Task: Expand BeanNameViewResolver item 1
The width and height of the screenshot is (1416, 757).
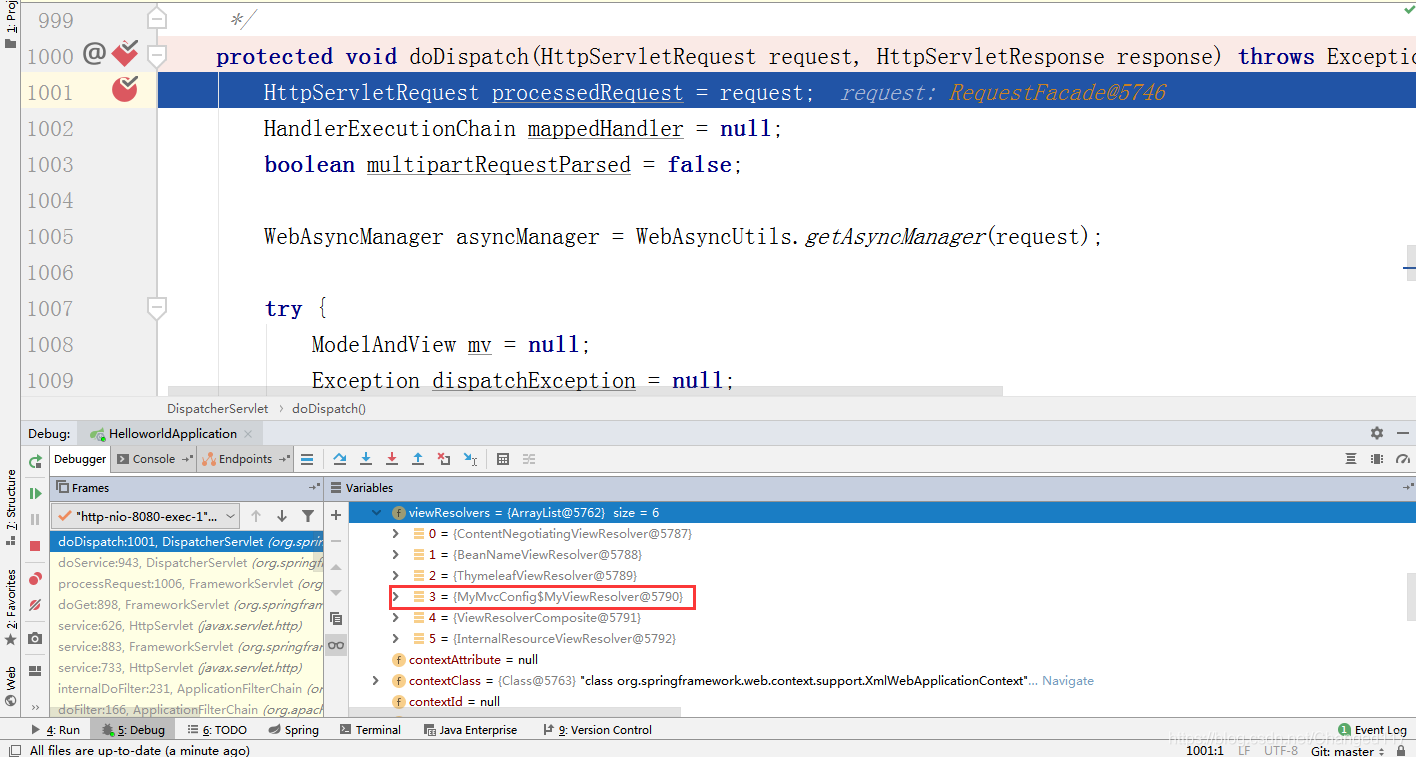Action: coord(398,555)
